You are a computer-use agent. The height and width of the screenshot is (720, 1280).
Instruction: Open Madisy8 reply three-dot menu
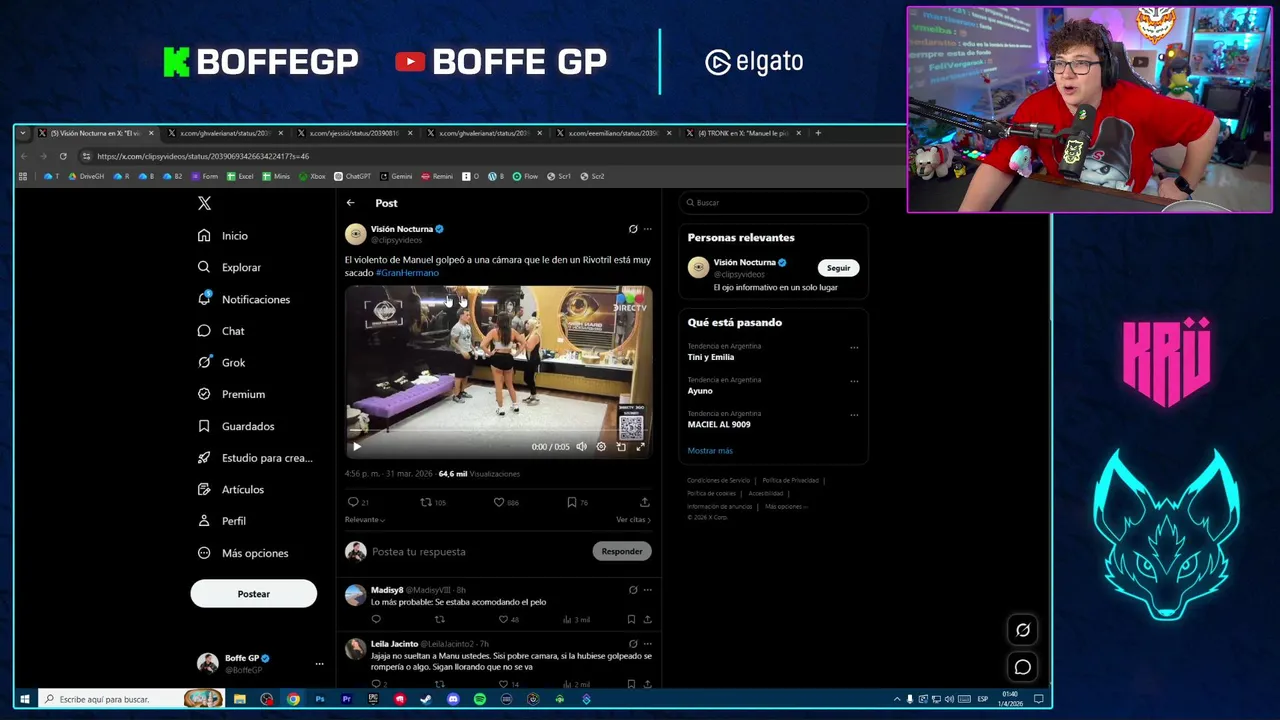tap(647, 590)
